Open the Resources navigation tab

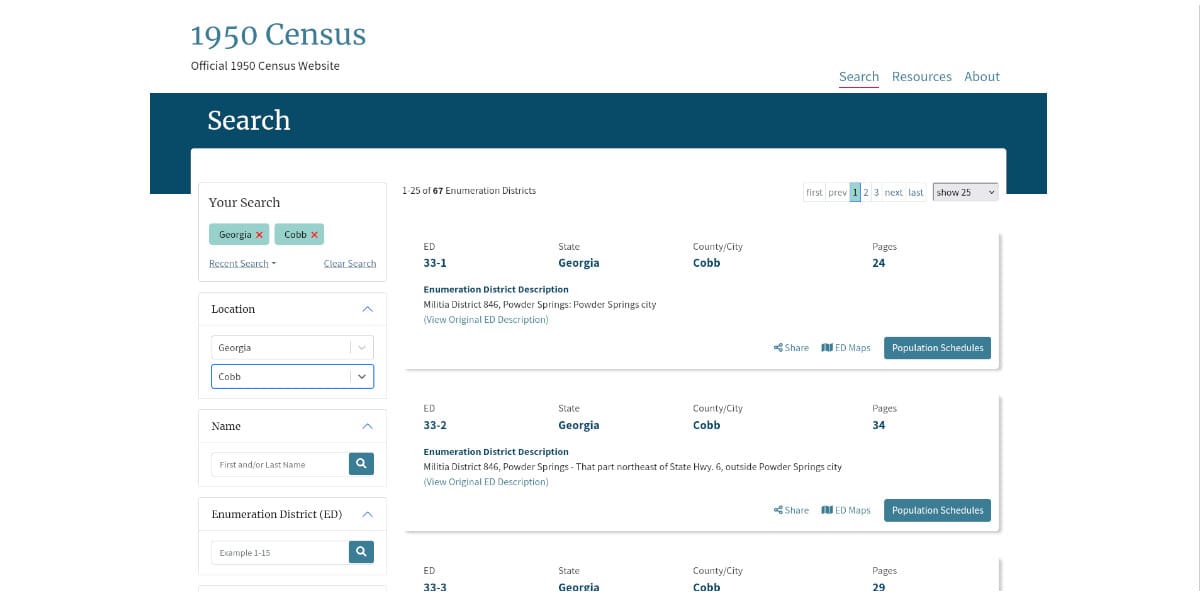tap(922, 77)
